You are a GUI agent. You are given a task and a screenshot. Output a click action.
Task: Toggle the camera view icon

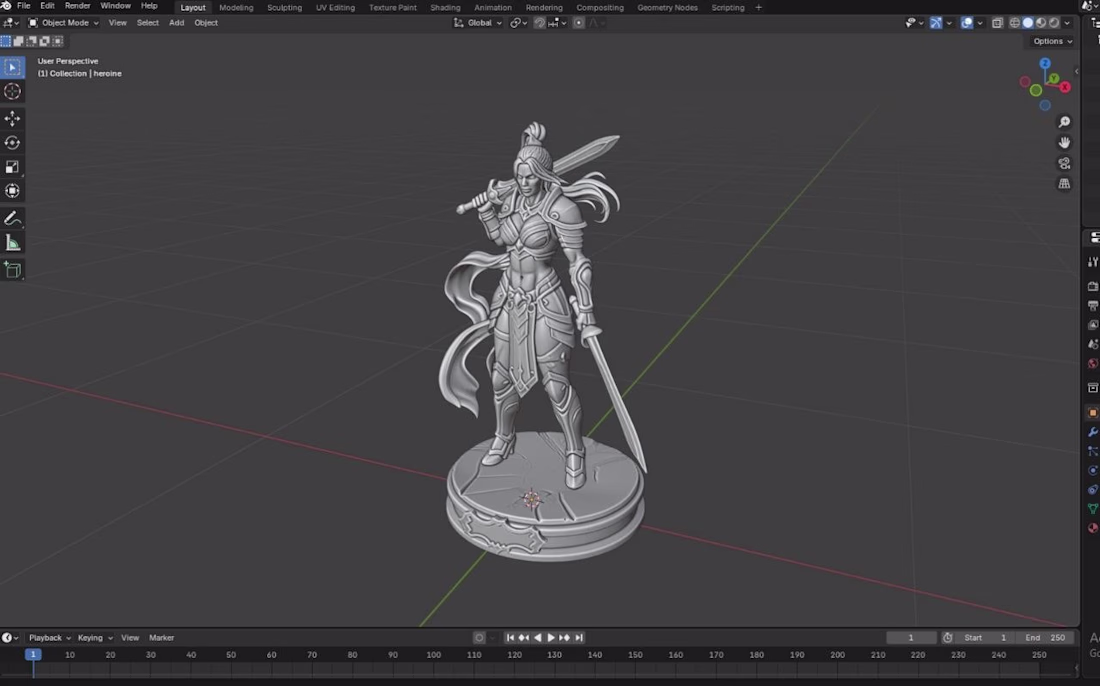tap(1064, 163)
